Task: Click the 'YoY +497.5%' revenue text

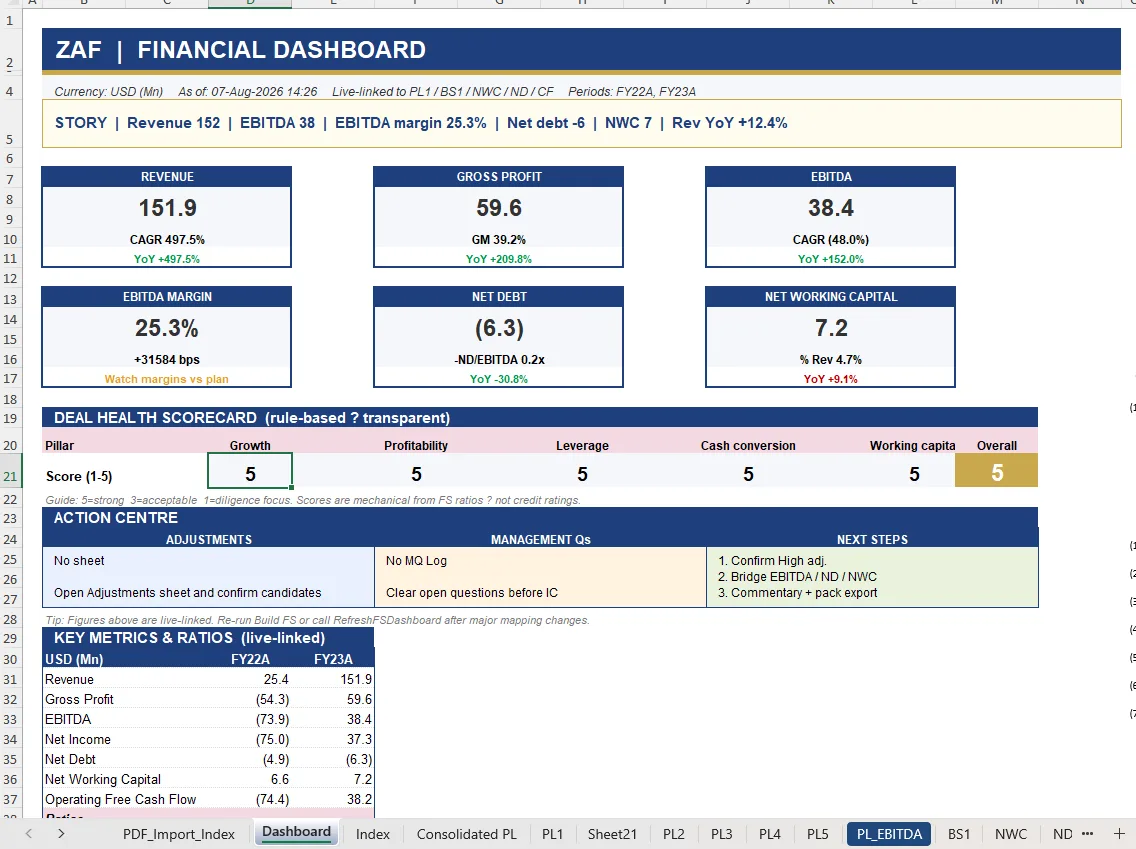Action: (x=167, y=259)
